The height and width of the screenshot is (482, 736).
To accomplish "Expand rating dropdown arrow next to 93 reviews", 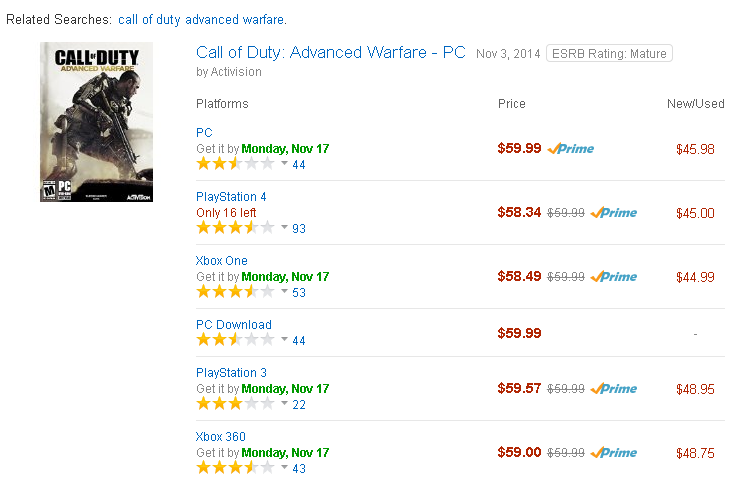I will (x=284, y=227).
